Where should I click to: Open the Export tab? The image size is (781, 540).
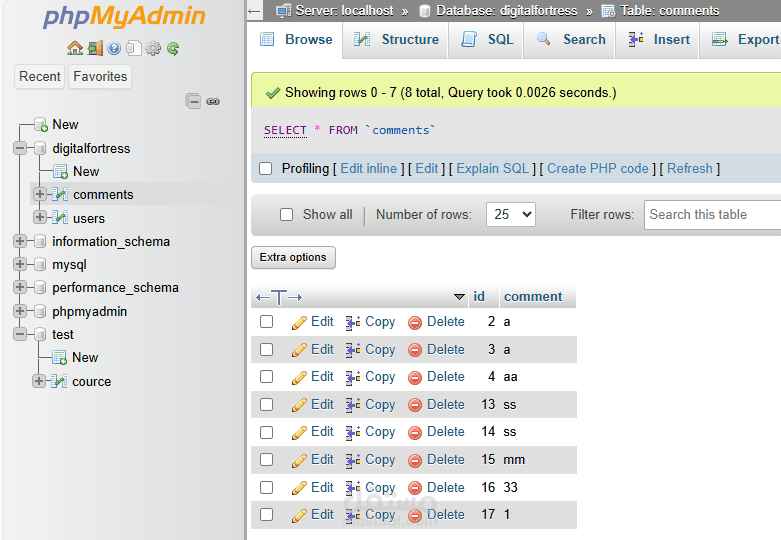[741, 40]
